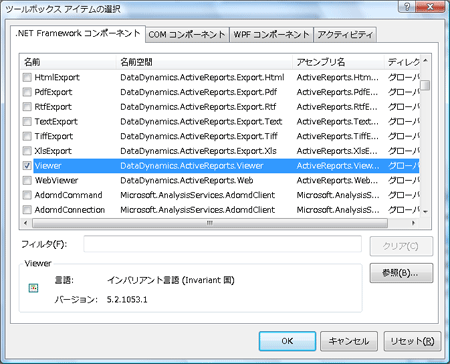Click the vertical scrollbar down arrow
450x364 pixels.
click(x=425, y=212)
